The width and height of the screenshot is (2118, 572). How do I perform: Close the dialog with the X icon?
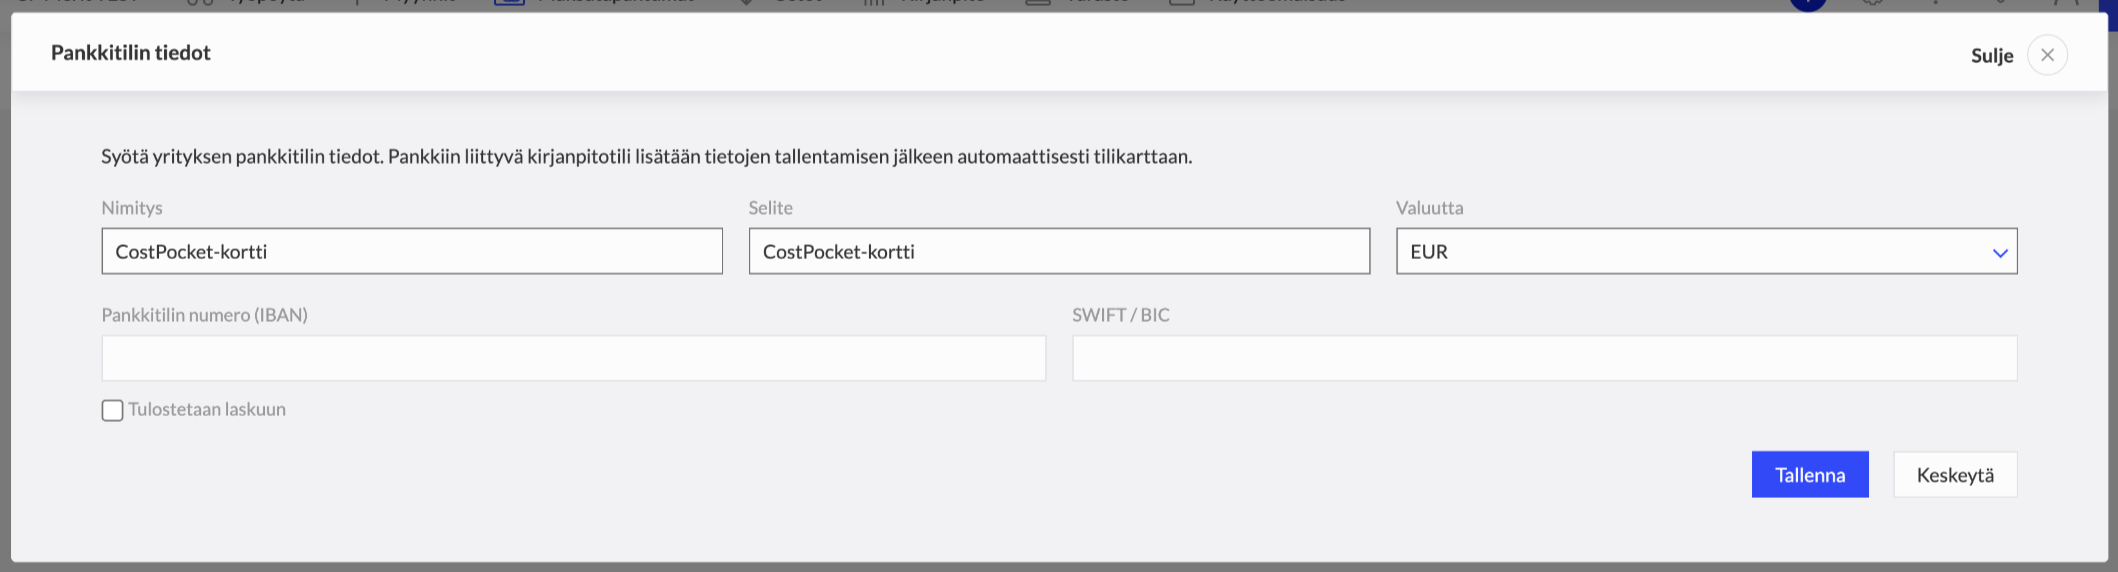point(2047,55)
